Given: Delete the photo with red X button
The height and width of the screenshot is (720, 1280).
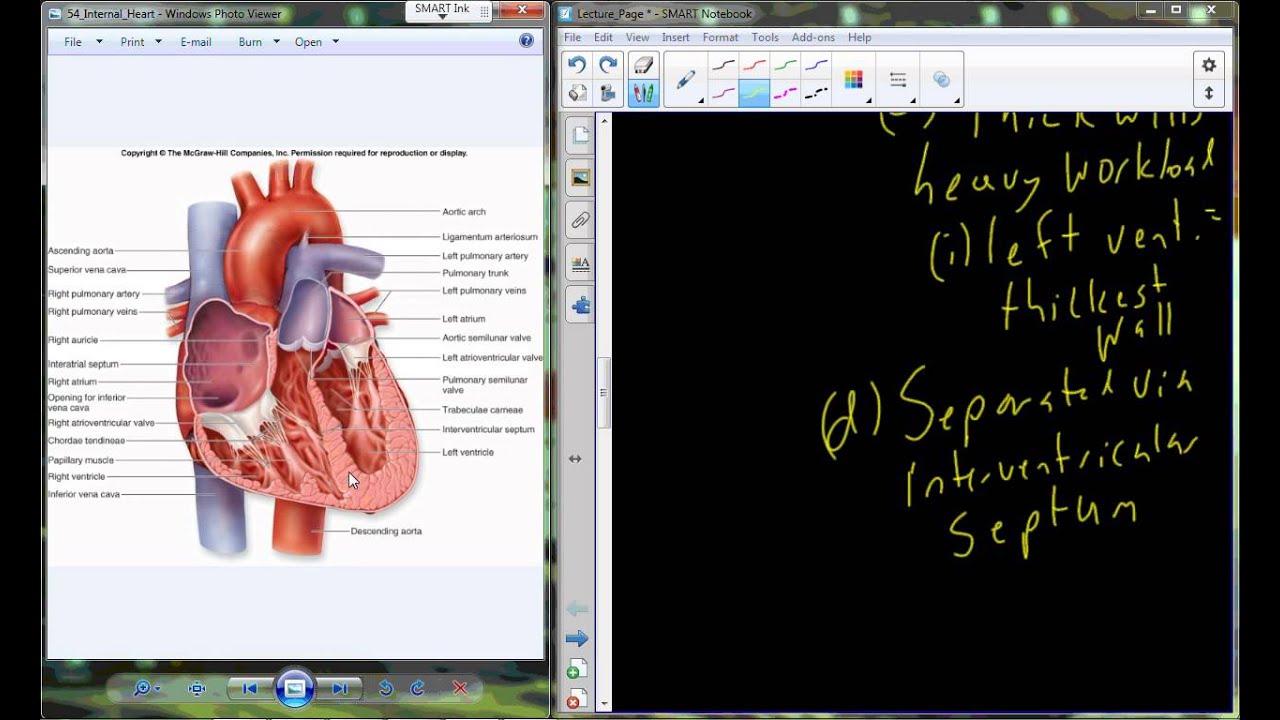Looking at the screenshot, I should (460, 688).
